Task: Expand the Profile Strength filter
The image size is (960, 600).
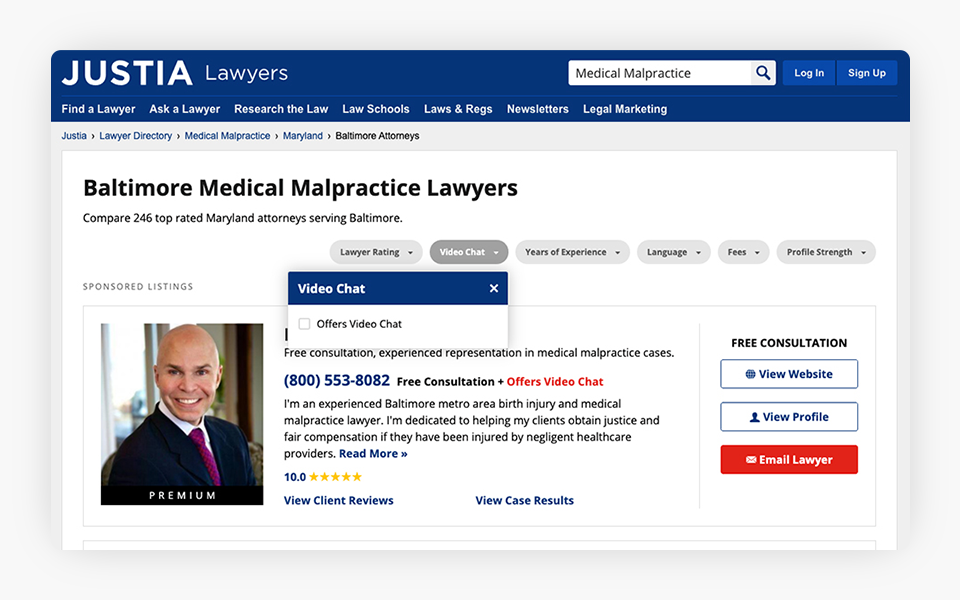Action: coord(825,252)
